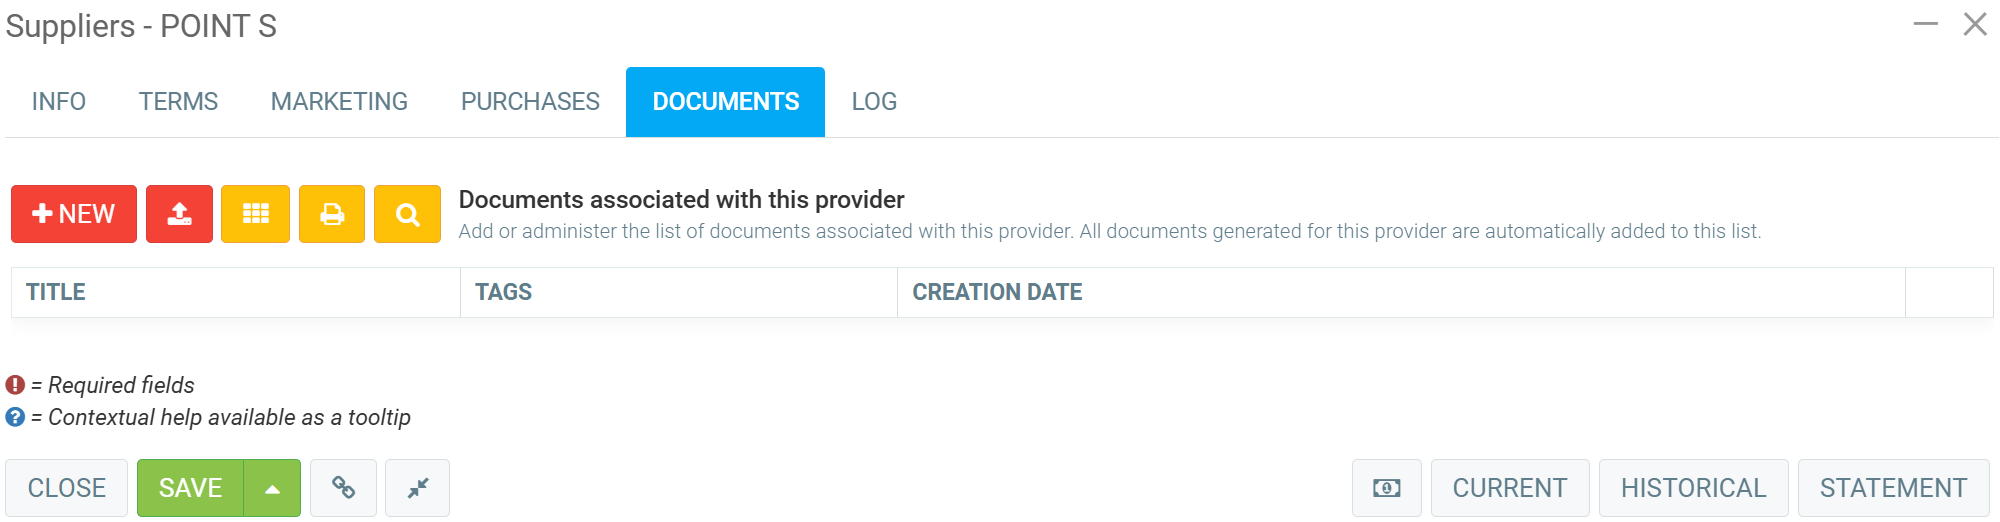Select the PURCHASES tab

coord(530,102)
